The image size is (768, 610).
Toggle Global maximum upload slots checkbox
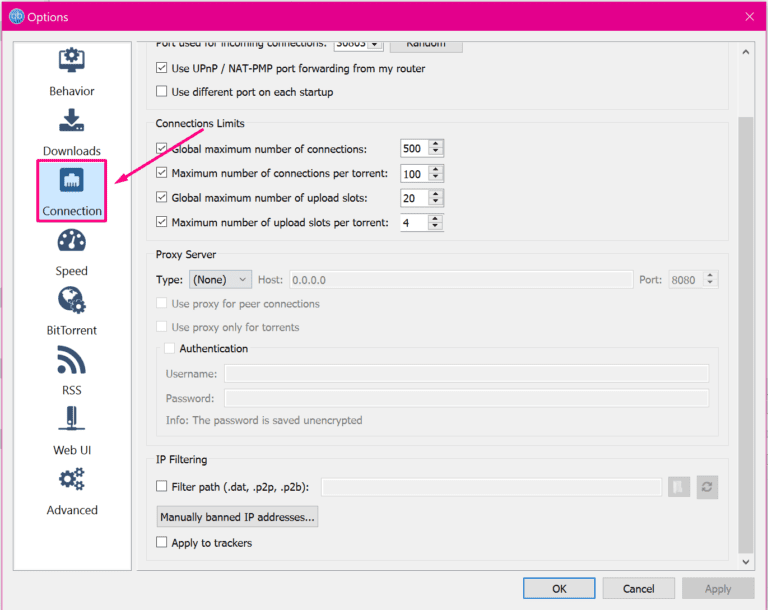(x=161, y=197)
